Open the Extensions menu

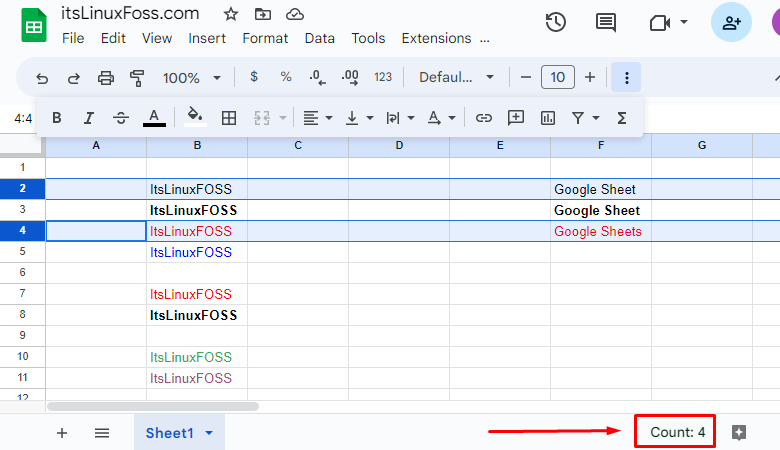[436, 38]
